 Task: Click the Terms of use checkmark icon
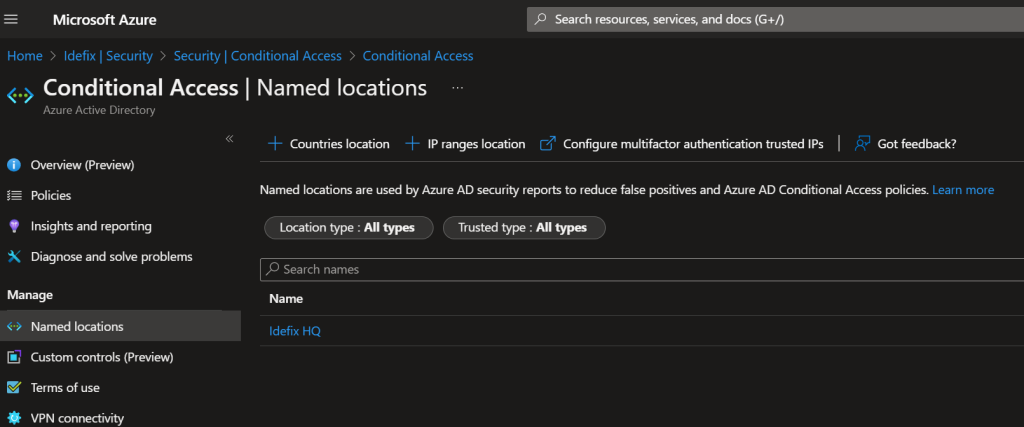point(14,388)
